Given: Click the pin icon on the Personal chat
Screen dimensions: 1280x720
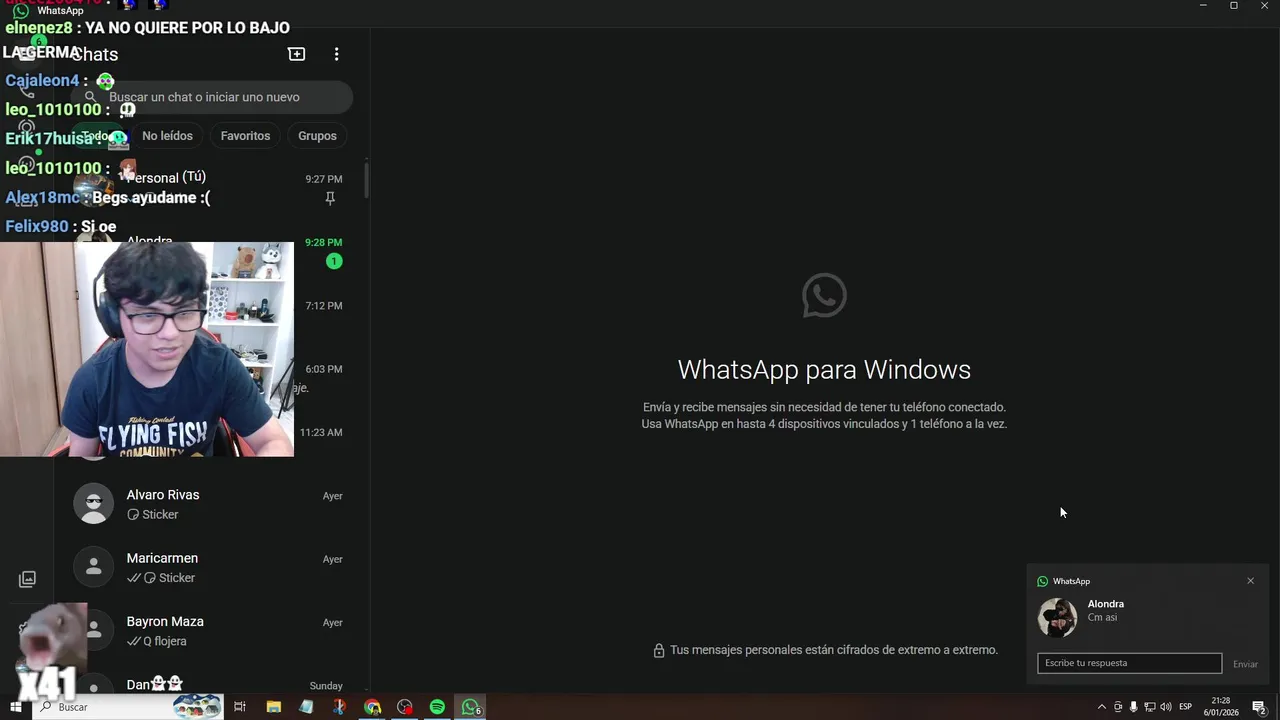Looking at the screenshot, I should coord(330,198).
